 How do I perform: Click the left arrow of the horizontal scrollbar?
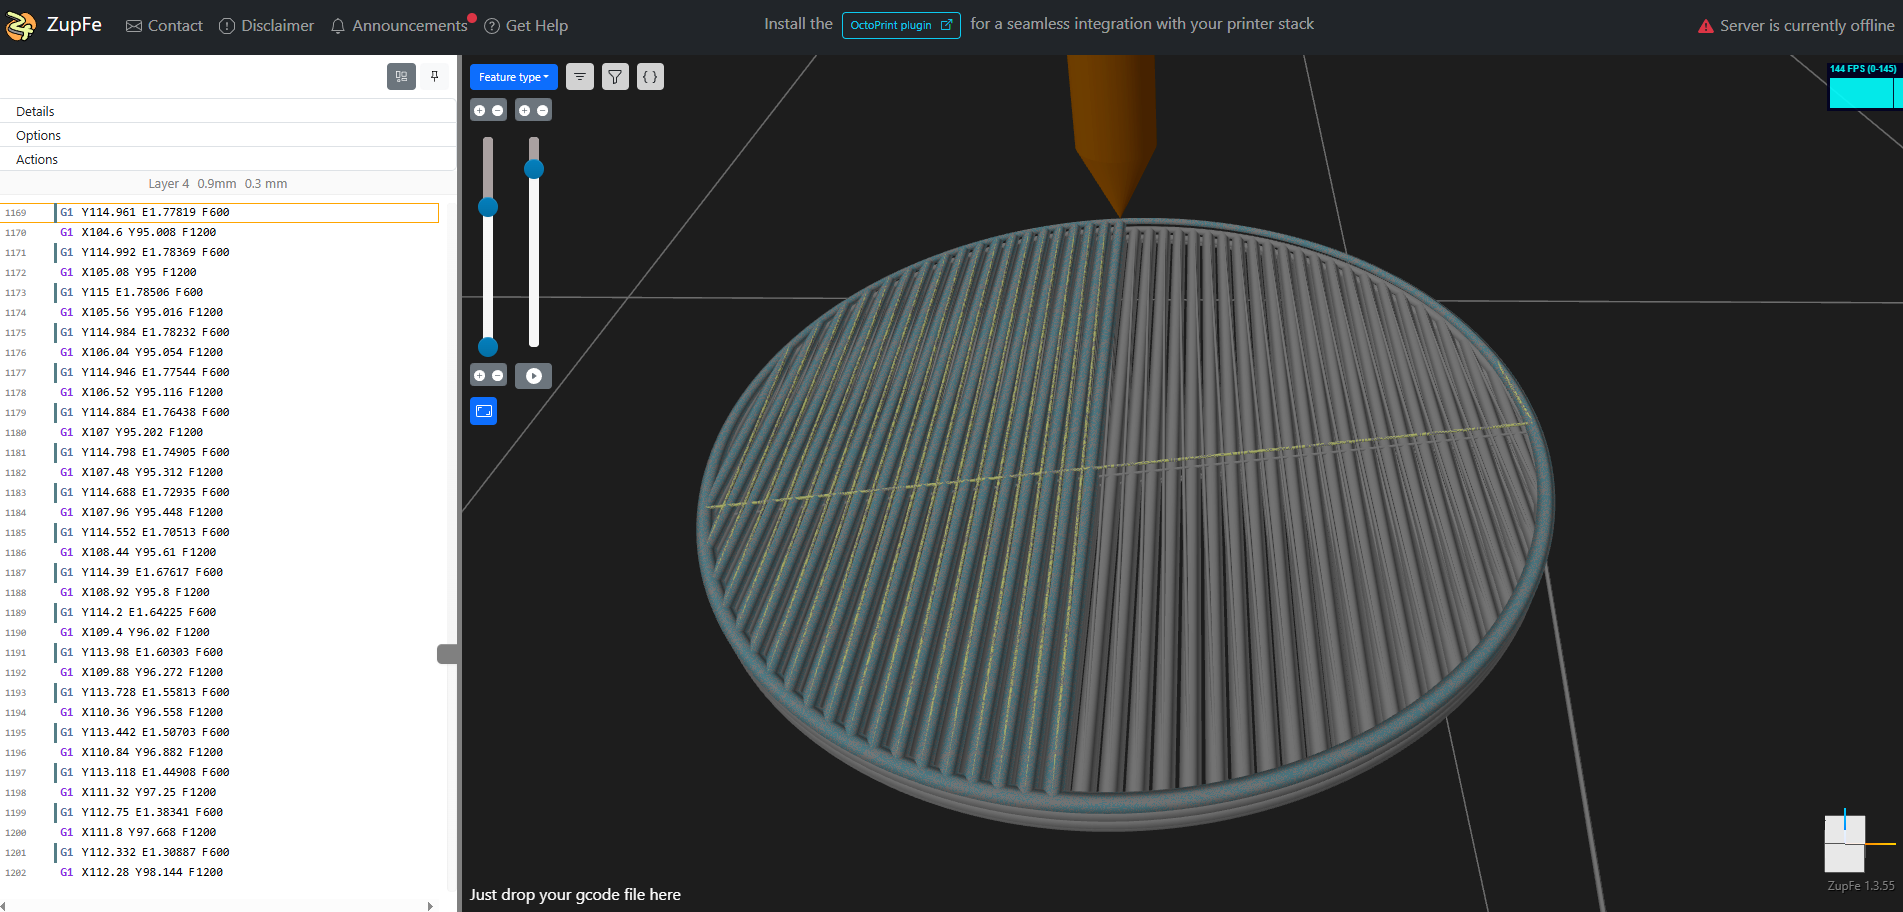pos(3,906)
